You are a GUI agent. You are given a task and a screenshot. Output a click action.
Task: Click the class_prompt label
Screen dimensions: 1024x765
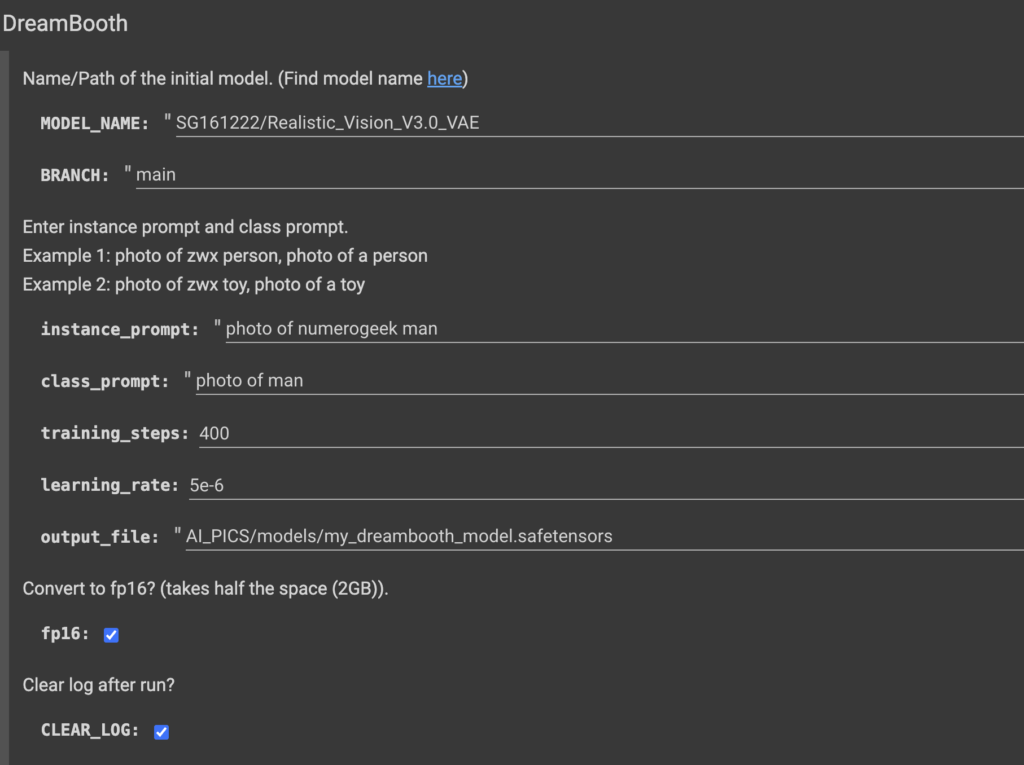(x=104, y=382)
